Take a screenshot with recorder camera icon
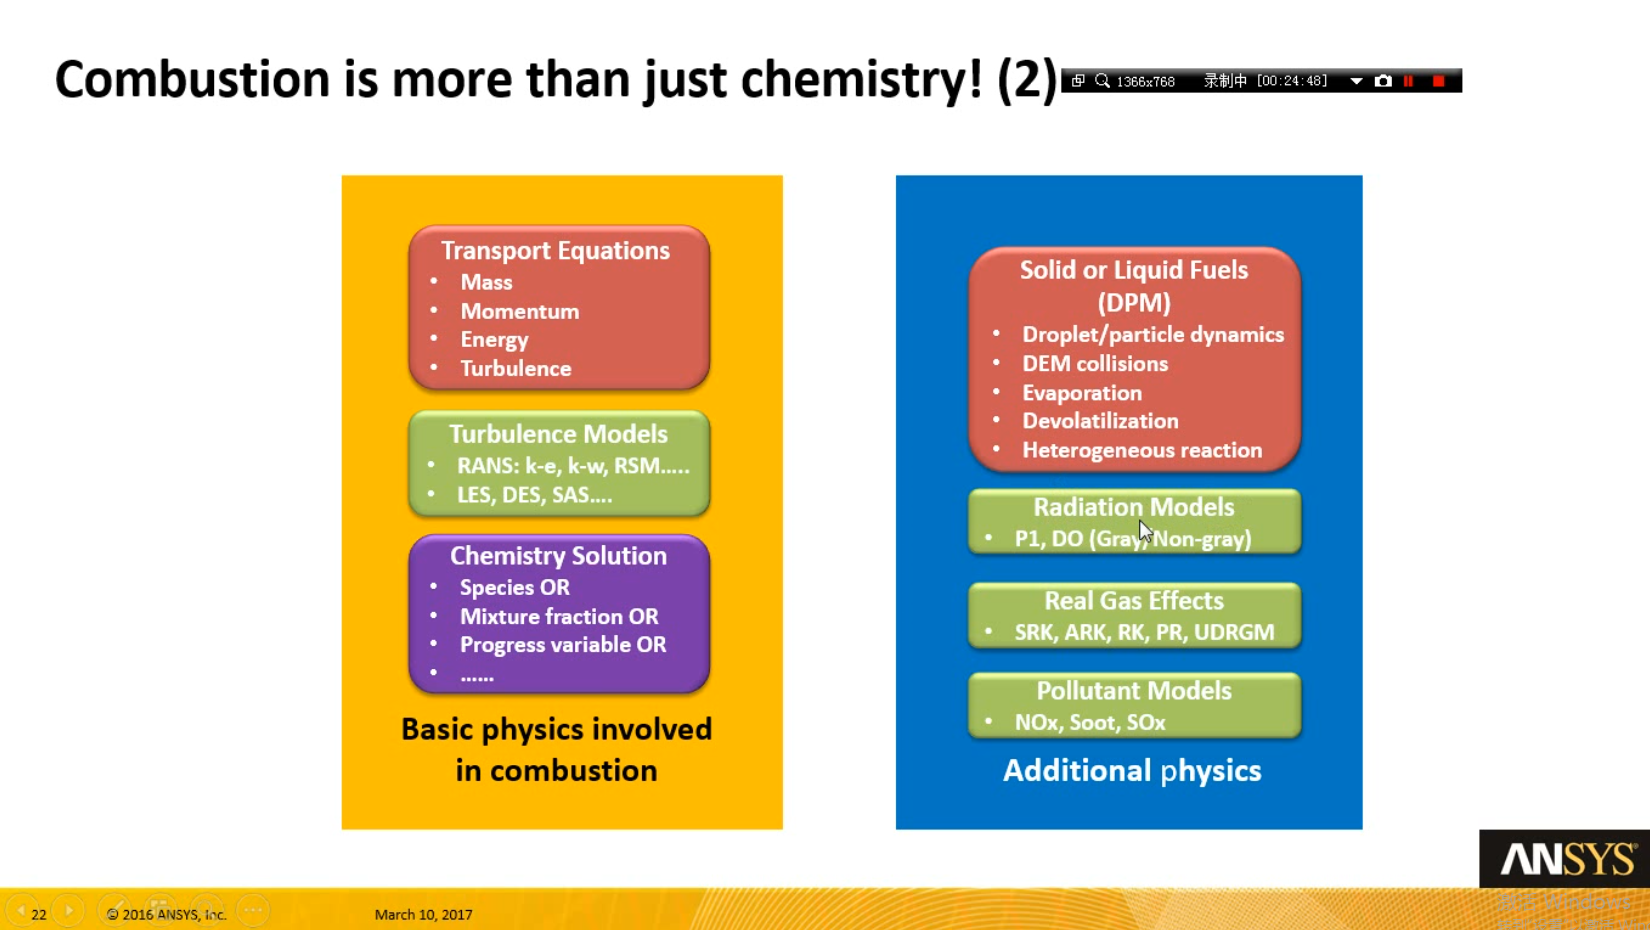The height and width of the screenshot is (930, 1650). click(1383, 81)
